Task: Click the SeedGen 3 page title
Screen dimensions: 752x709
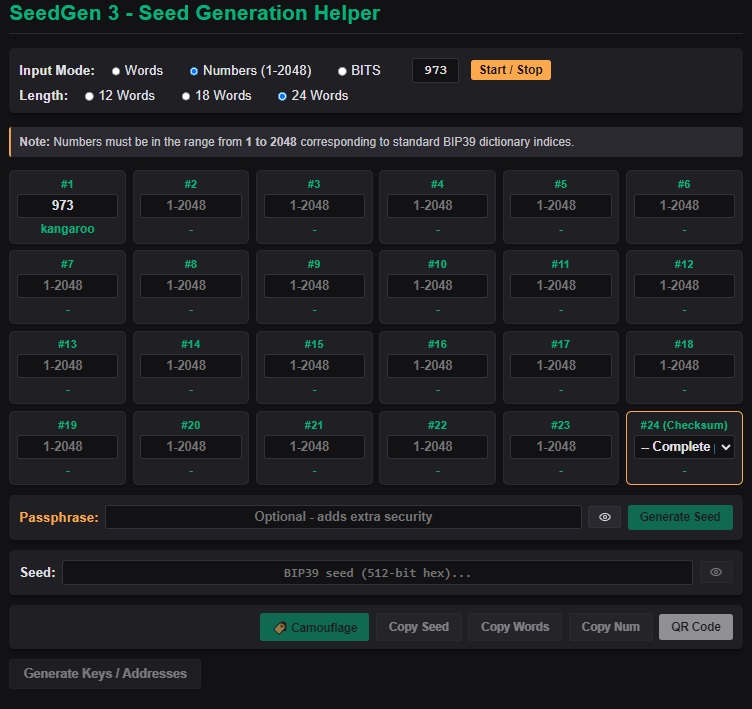Action: pyautogui.click(x=195, y=13)
